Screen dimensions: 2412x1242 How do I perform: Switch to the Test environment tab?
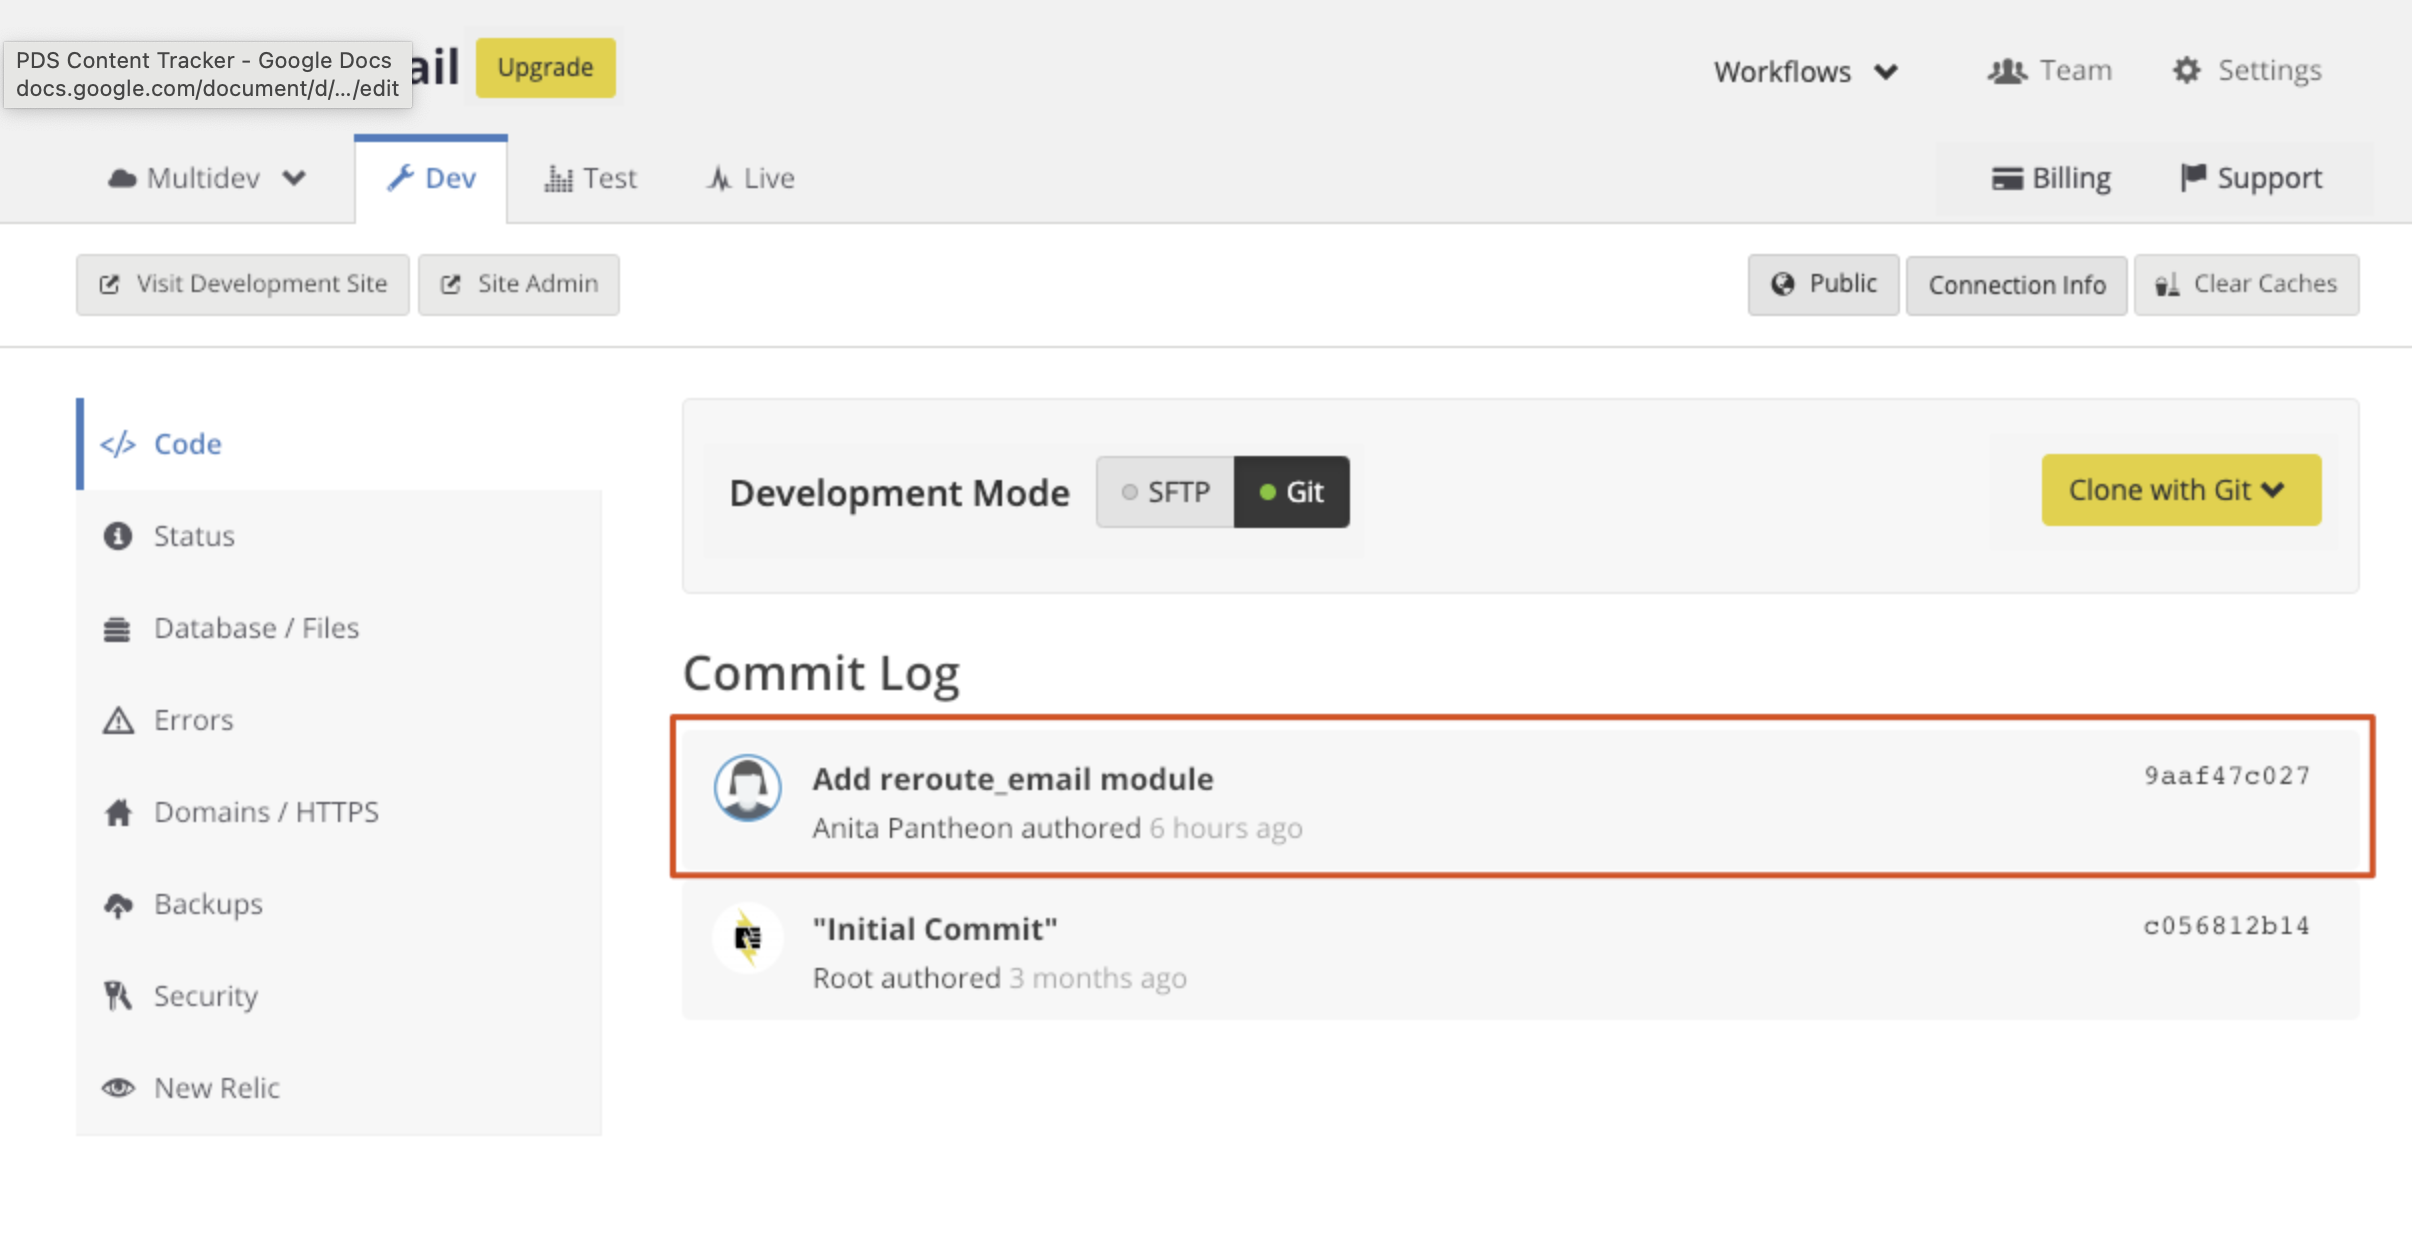(x=591, y=177)
